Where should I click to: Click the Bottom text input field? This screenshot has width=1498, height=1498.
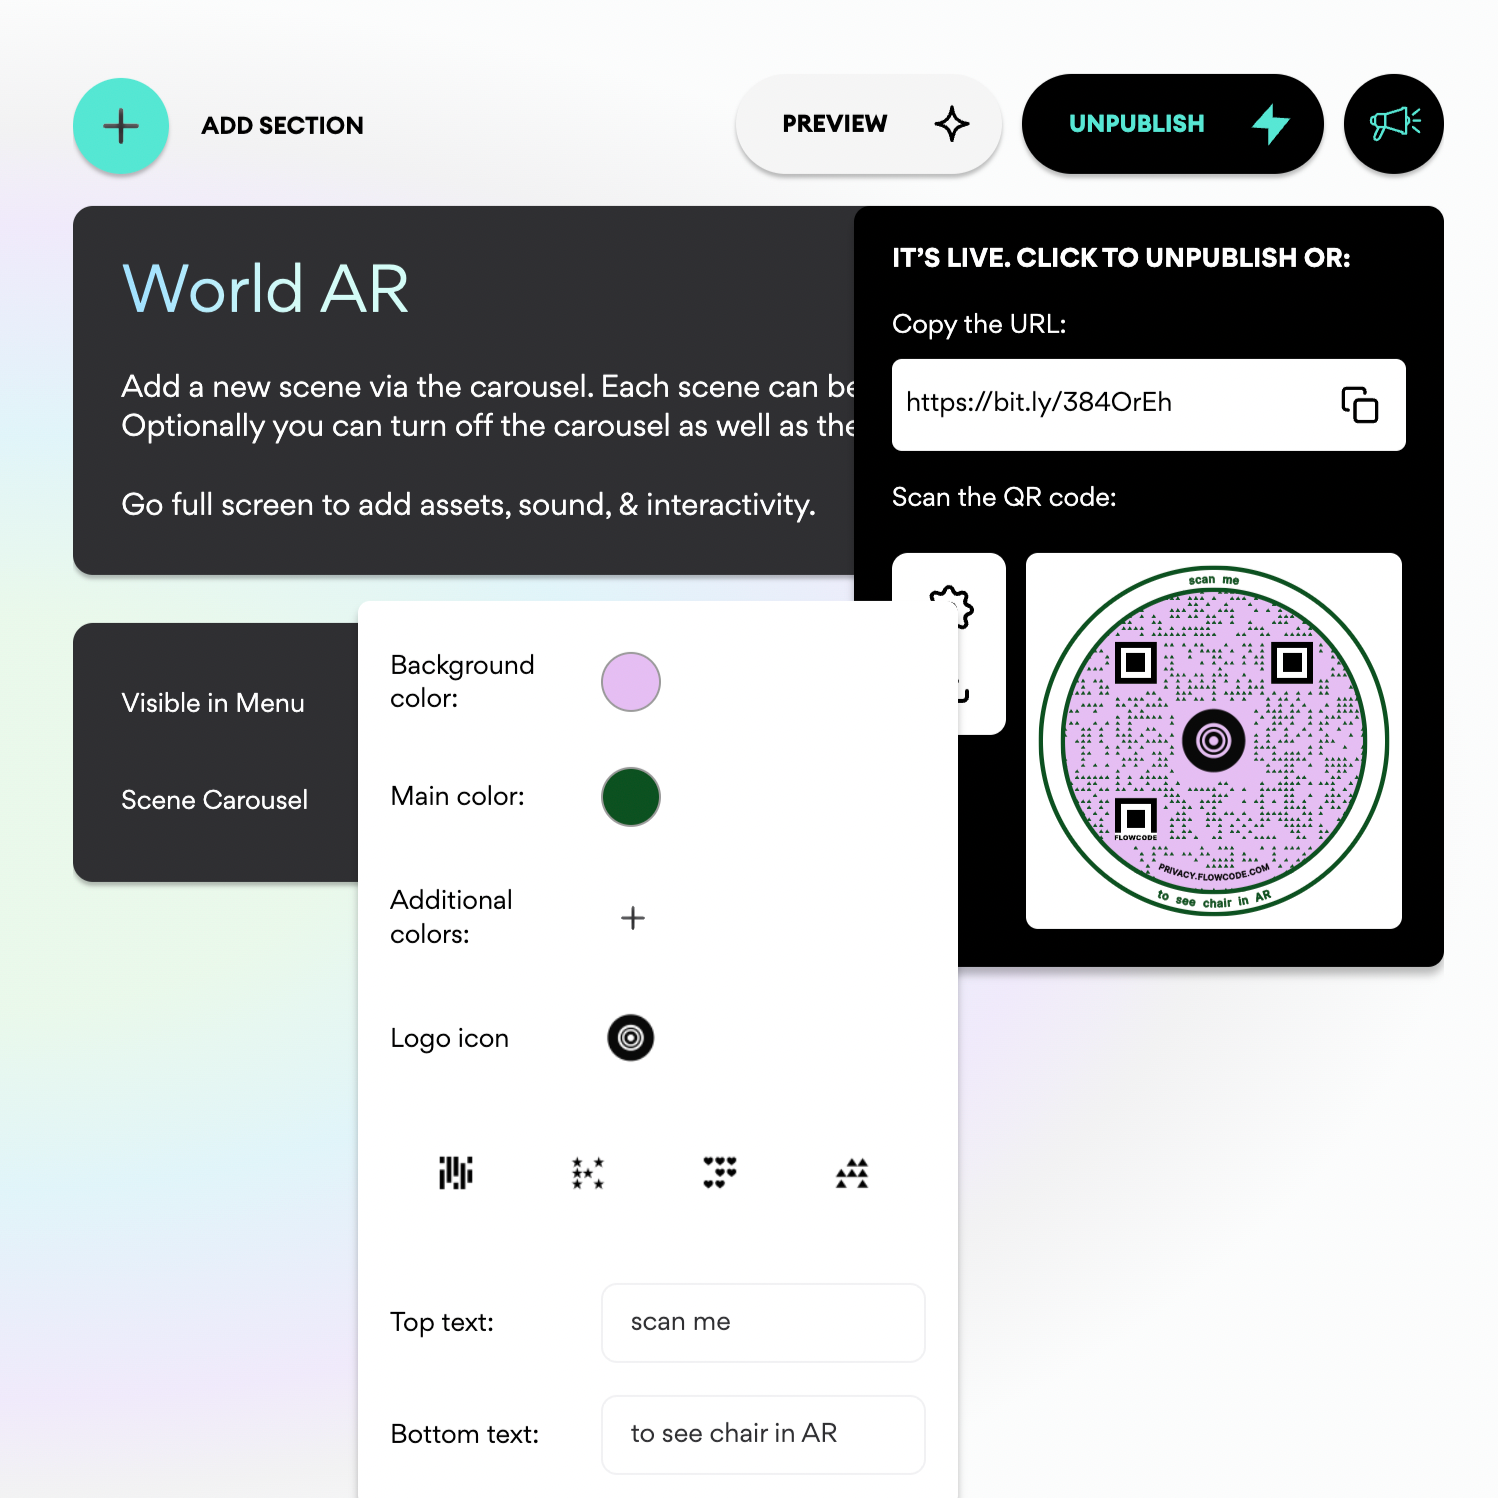[x=763, y=1435]
